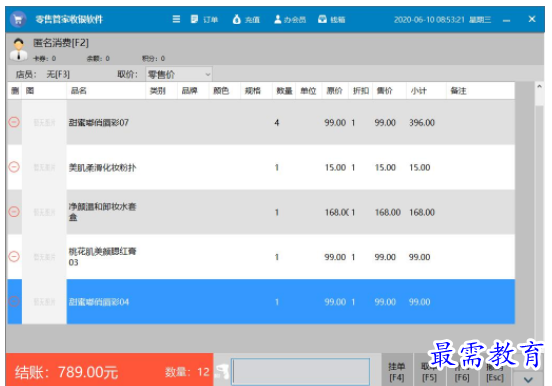Click the 数量 column header
552x386 pixels.
click(x=284, y=91)
